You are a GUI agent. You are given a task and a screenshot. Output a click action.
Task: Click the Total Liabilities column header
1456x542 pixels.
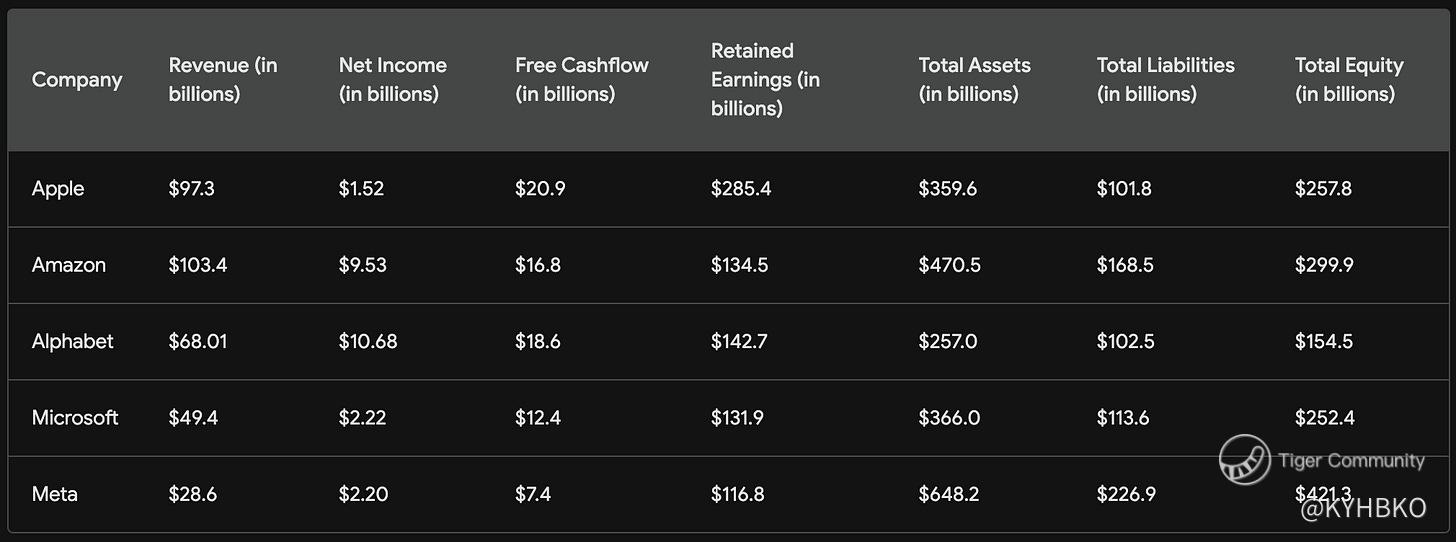(x=1165, y=80)
